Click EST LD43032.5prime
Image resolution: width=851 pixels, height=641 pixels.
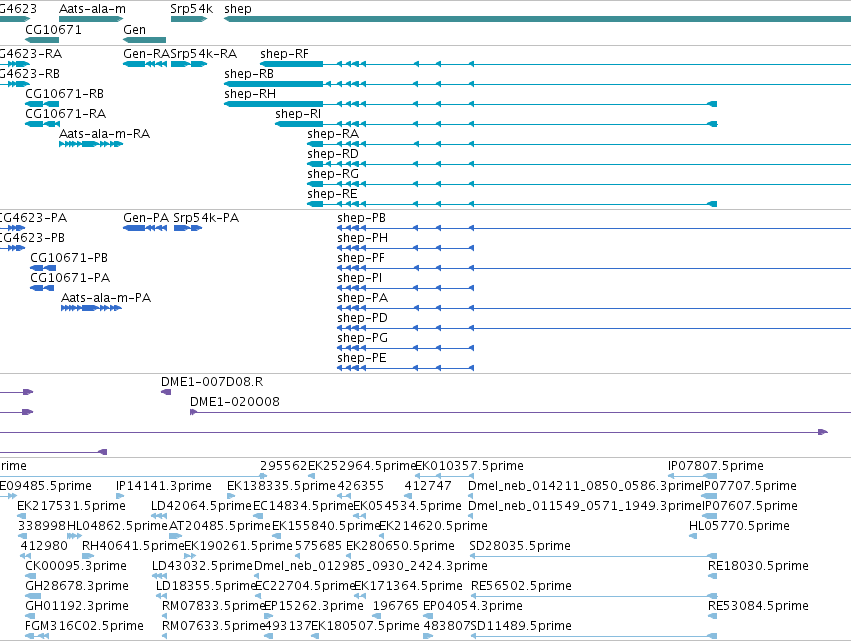(x=202, y=566)
